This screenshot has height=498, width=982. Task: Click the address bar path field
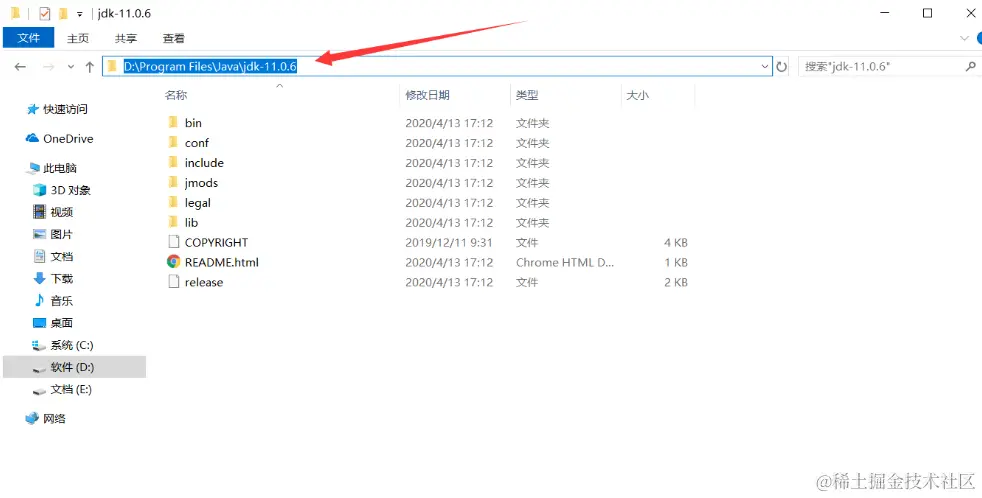pyautogui.click(x=437, y=66)
